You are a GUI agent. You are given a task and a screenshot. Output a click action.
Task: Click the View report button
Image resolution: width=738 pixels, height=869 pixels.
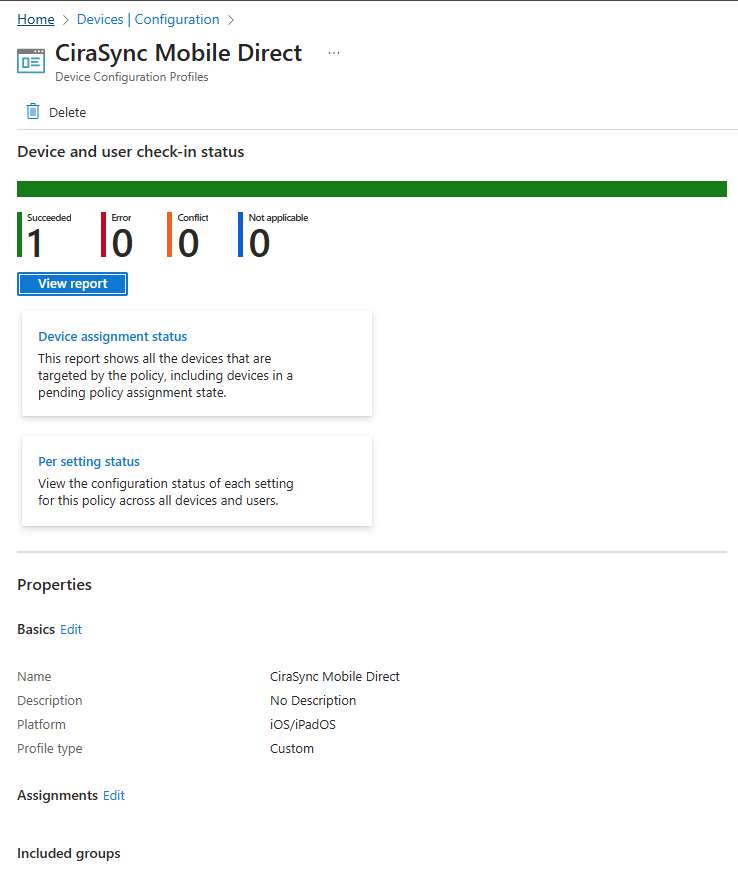73,284
